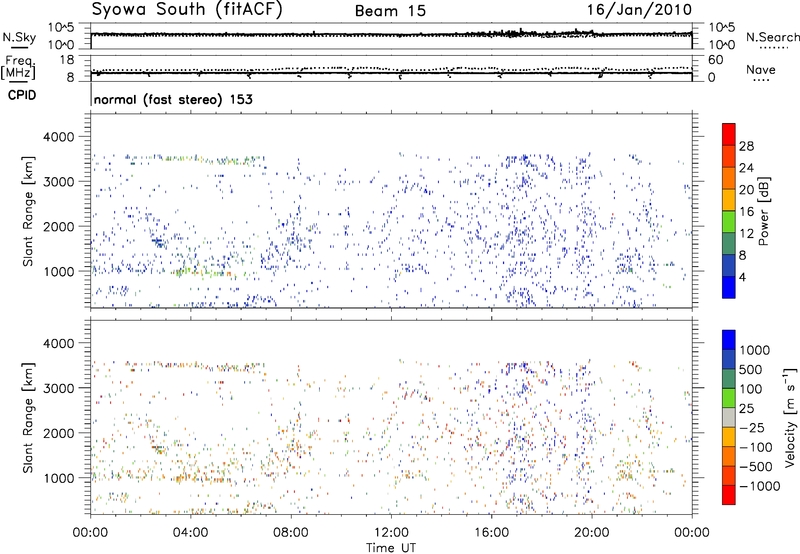This screenshot has width=800, height=554.
Task: Click the '16:00' time axis label
Action: coord(492,533)
